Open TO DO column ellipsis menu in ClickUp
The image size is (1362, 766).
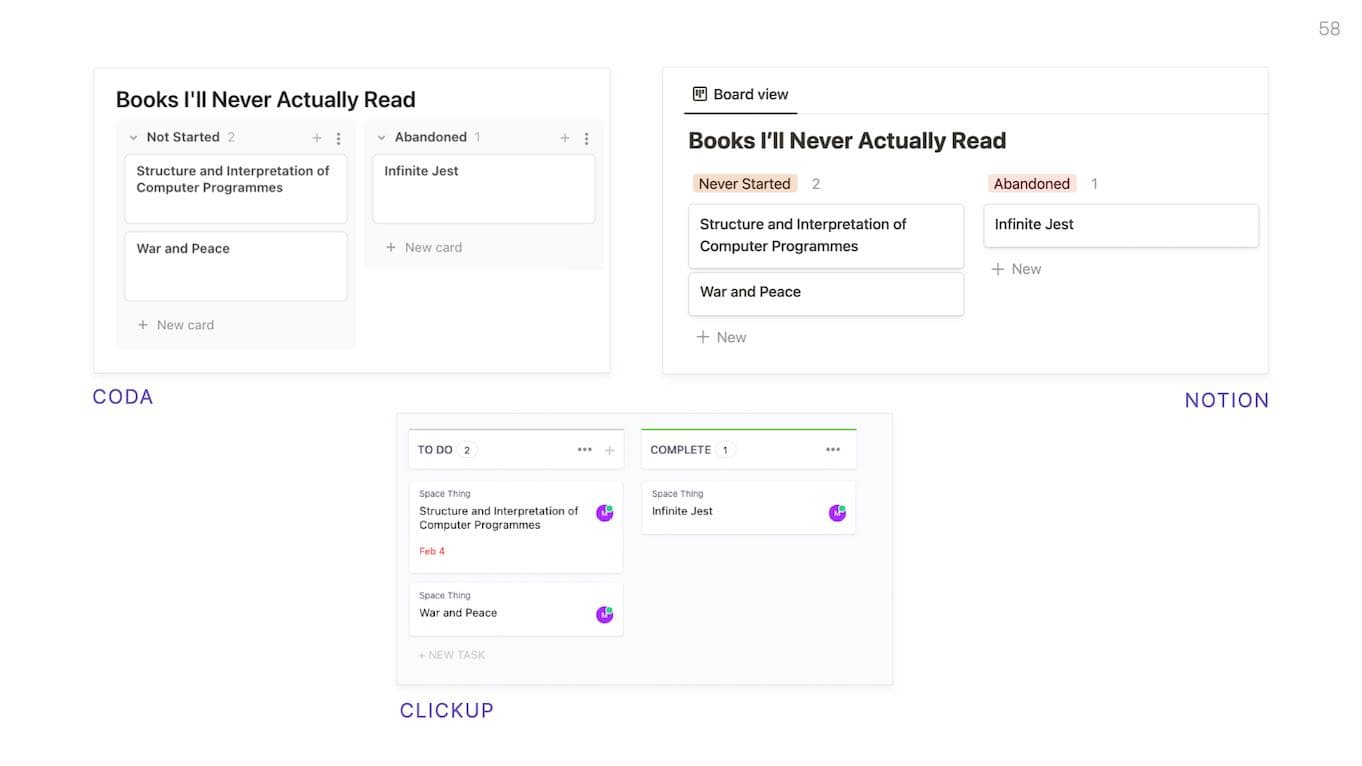pyautogui.click(x=585, y=450)
